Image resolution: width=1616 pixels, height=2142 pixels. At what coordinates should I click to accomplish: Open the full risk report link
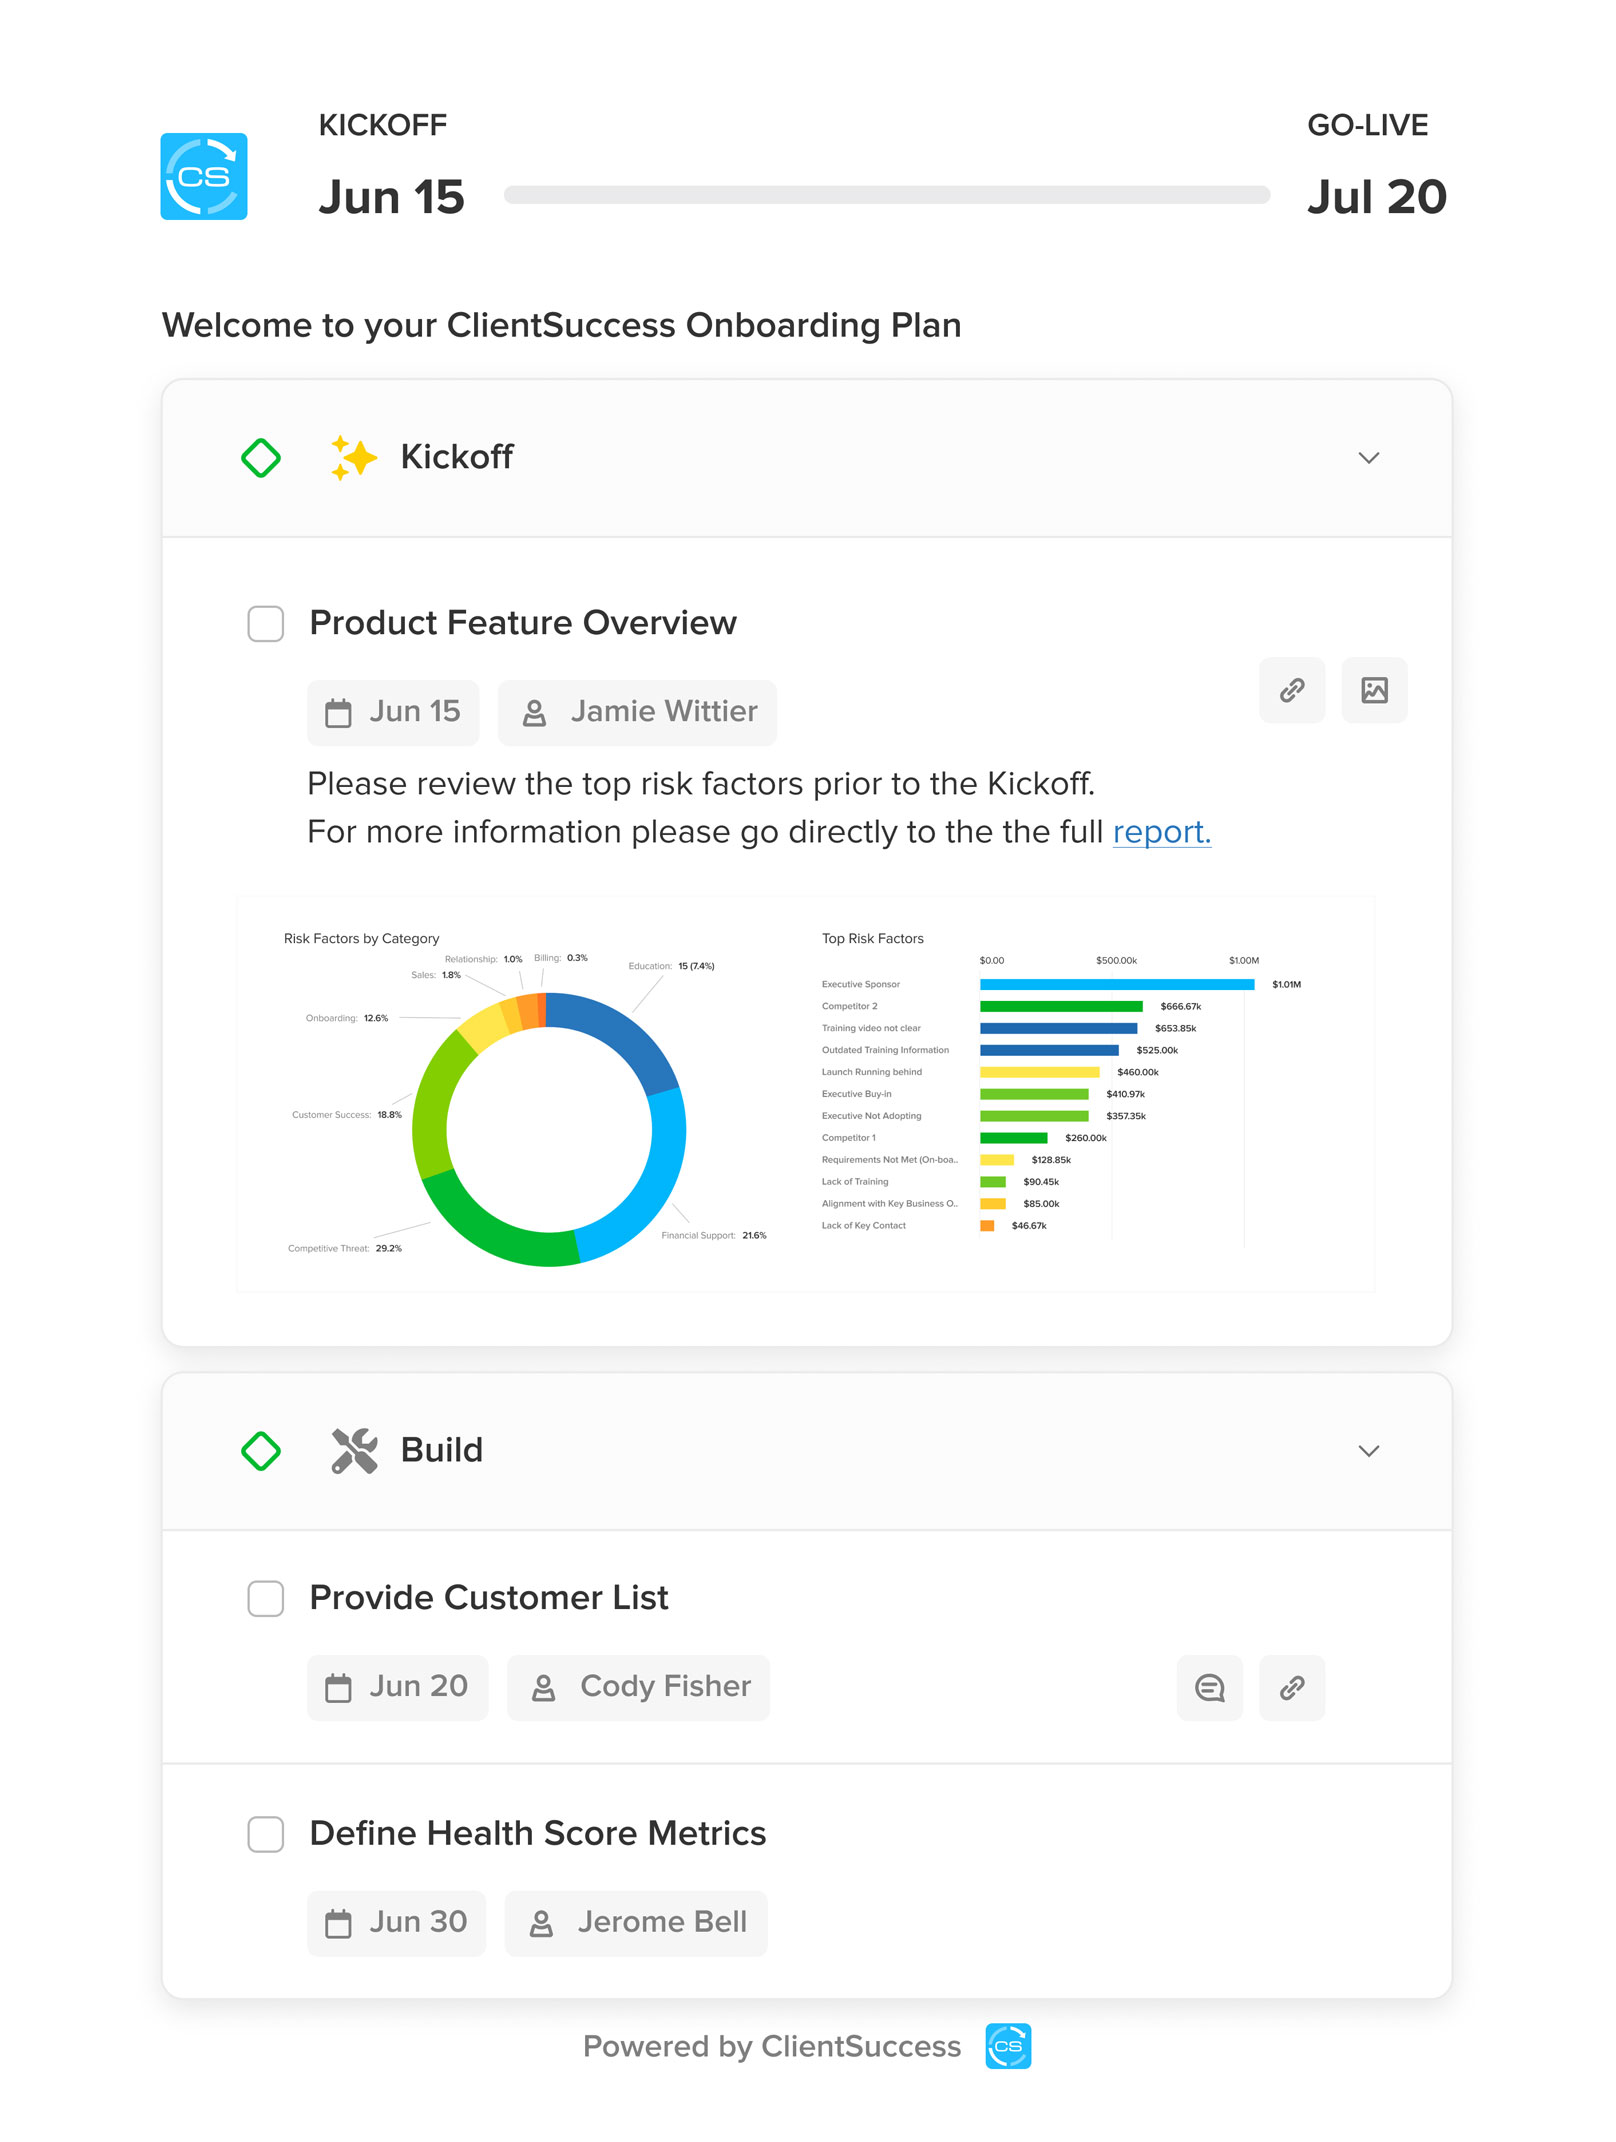(x=1162, y=831)
